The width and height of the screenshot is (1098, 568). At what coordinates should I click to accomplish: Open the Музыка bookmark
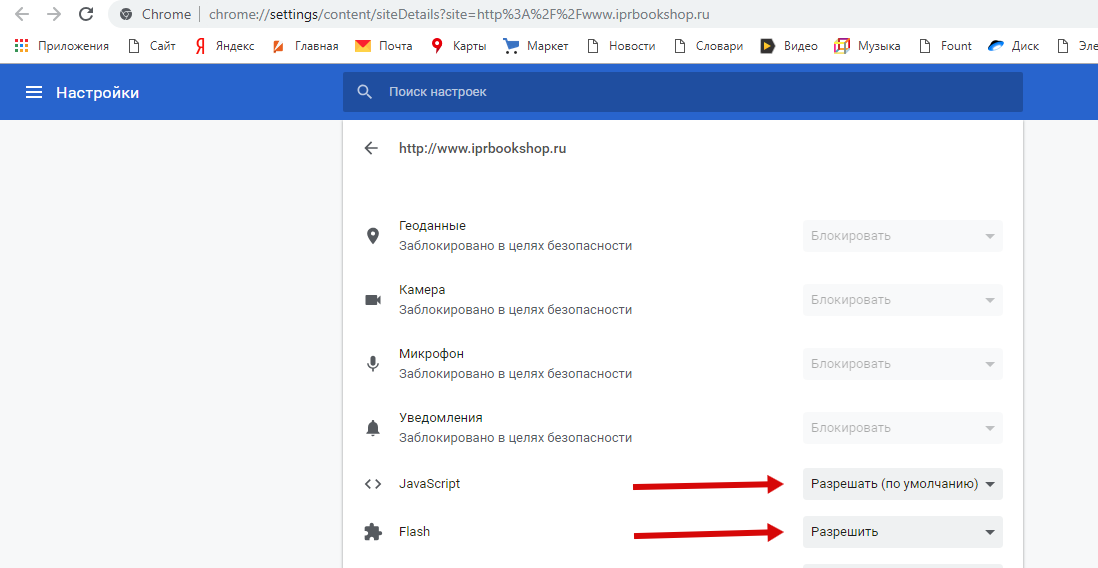(x=867, y=46)
